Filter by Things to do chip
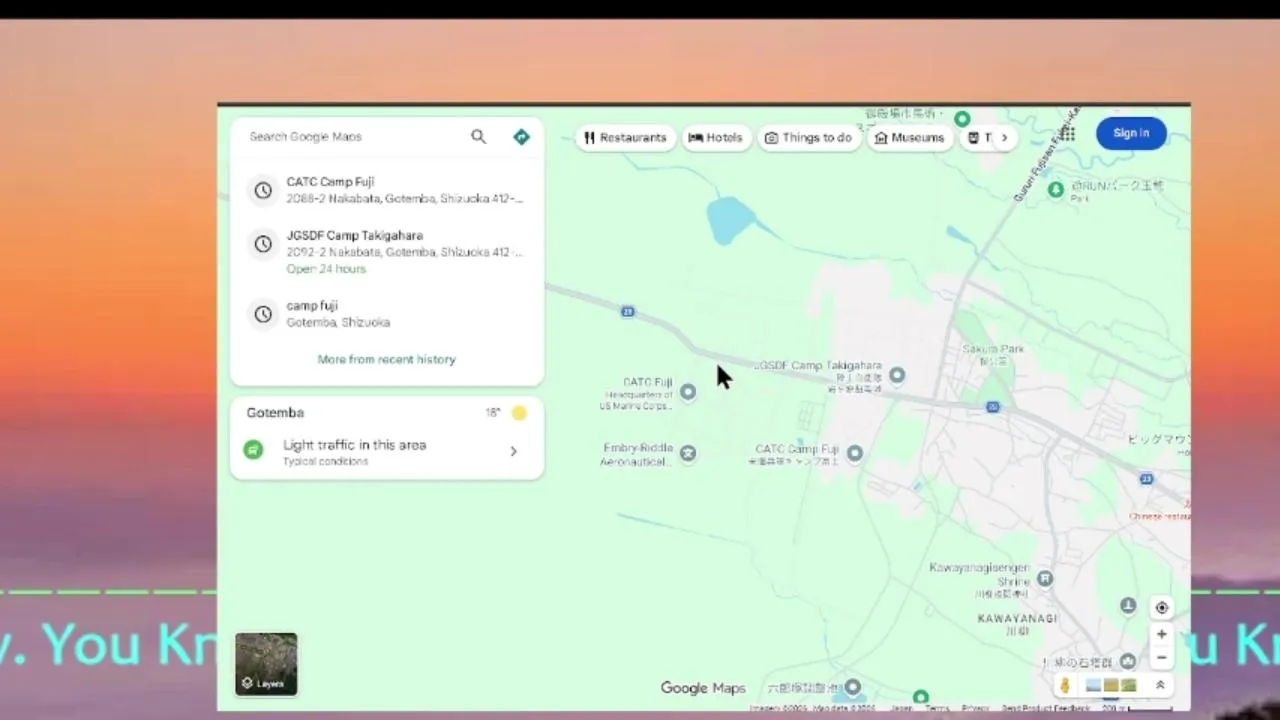The image size is (1280, 720). coord(808,138)
